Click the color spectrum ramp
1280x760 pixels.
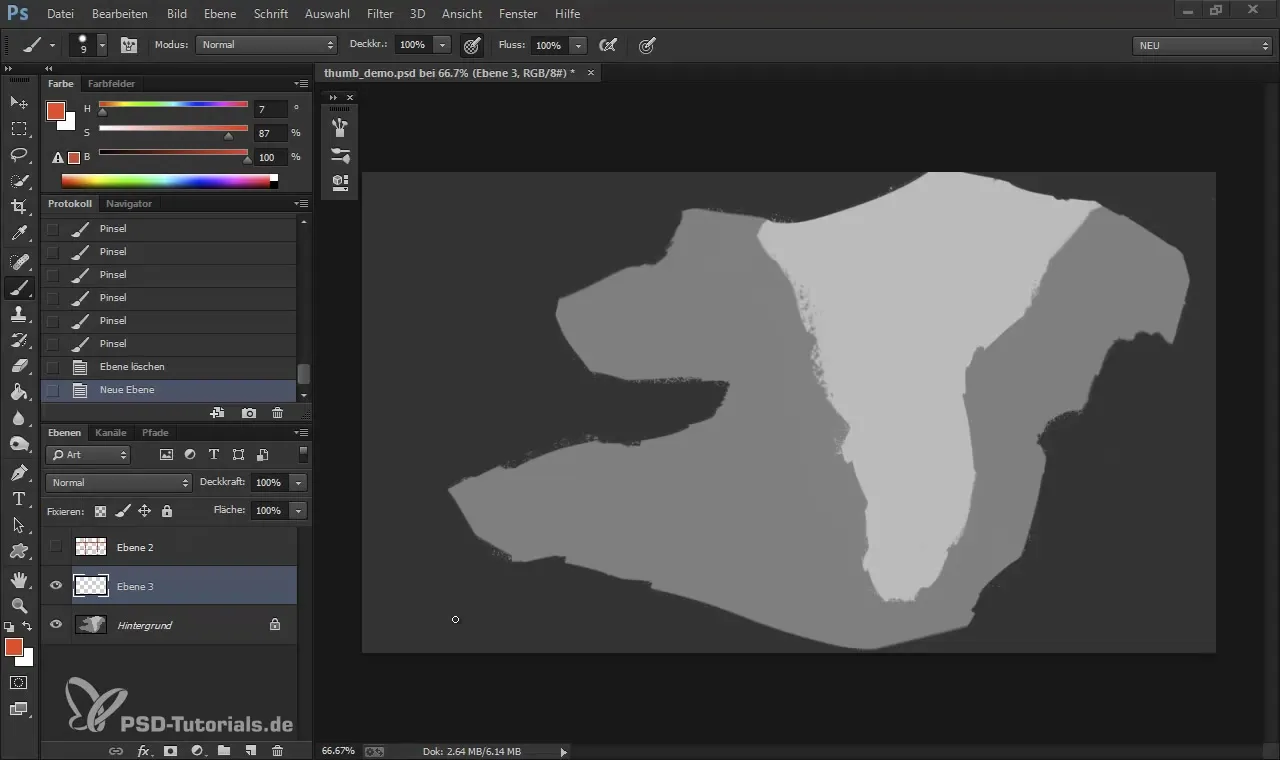tap(170, 181)
